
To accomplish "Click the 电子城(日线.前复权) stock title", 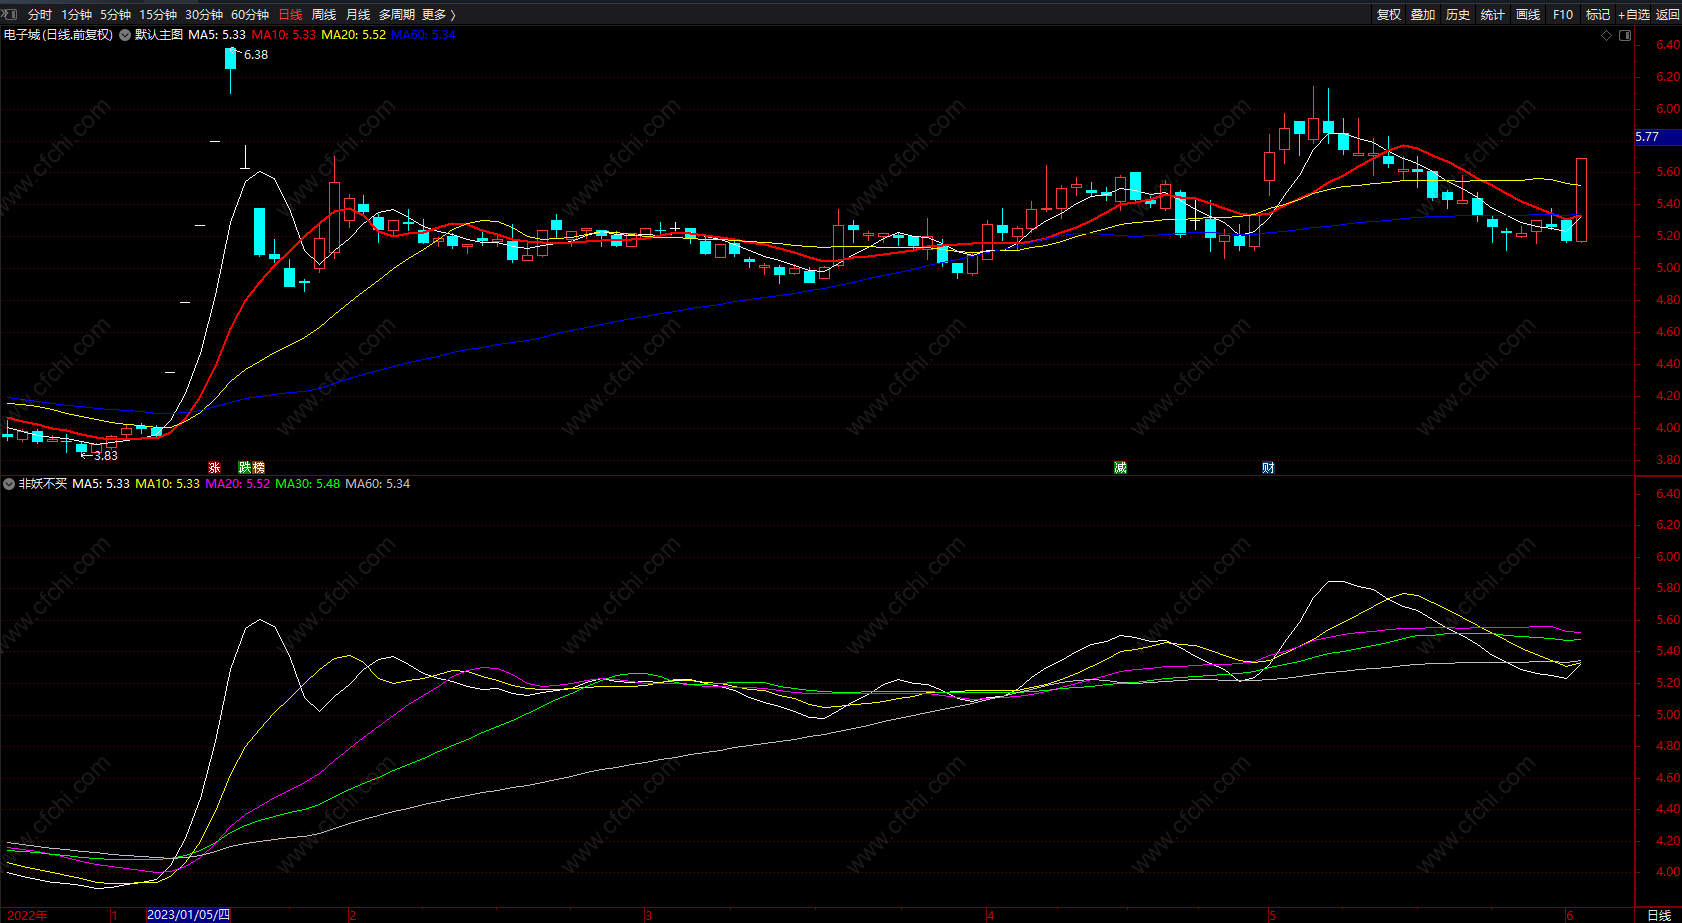I will (x=58, y=35).
